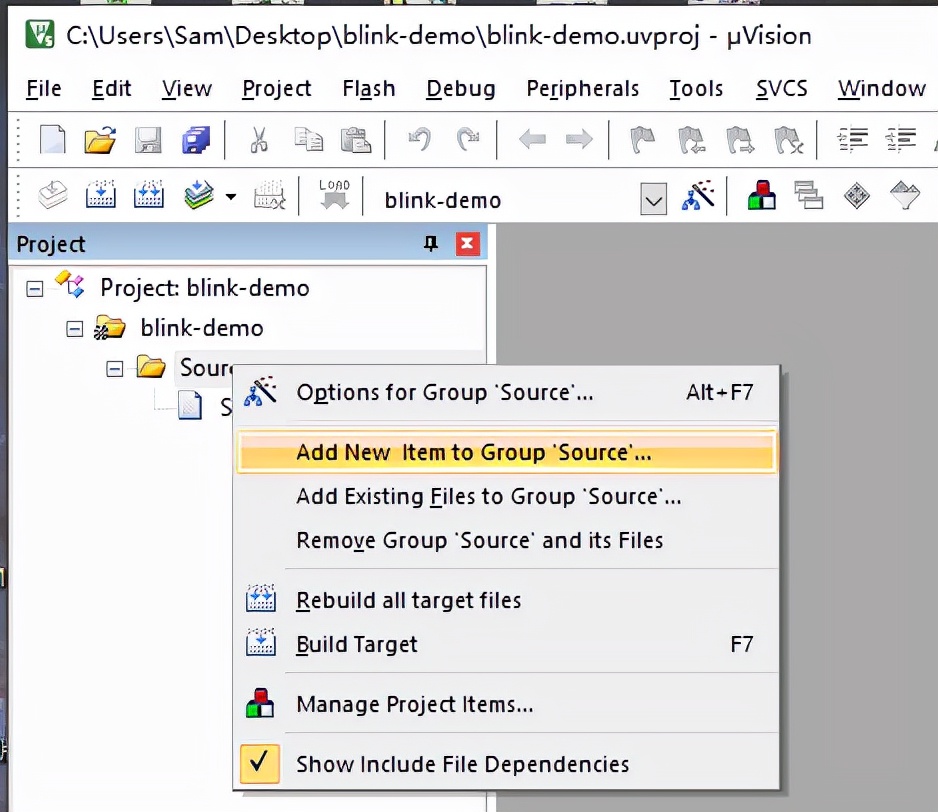The height and width of the screenshot is (812, 938).
Task: Toggle Show Include File Dependencies checkmark
Action: click(x=260, y=764)
